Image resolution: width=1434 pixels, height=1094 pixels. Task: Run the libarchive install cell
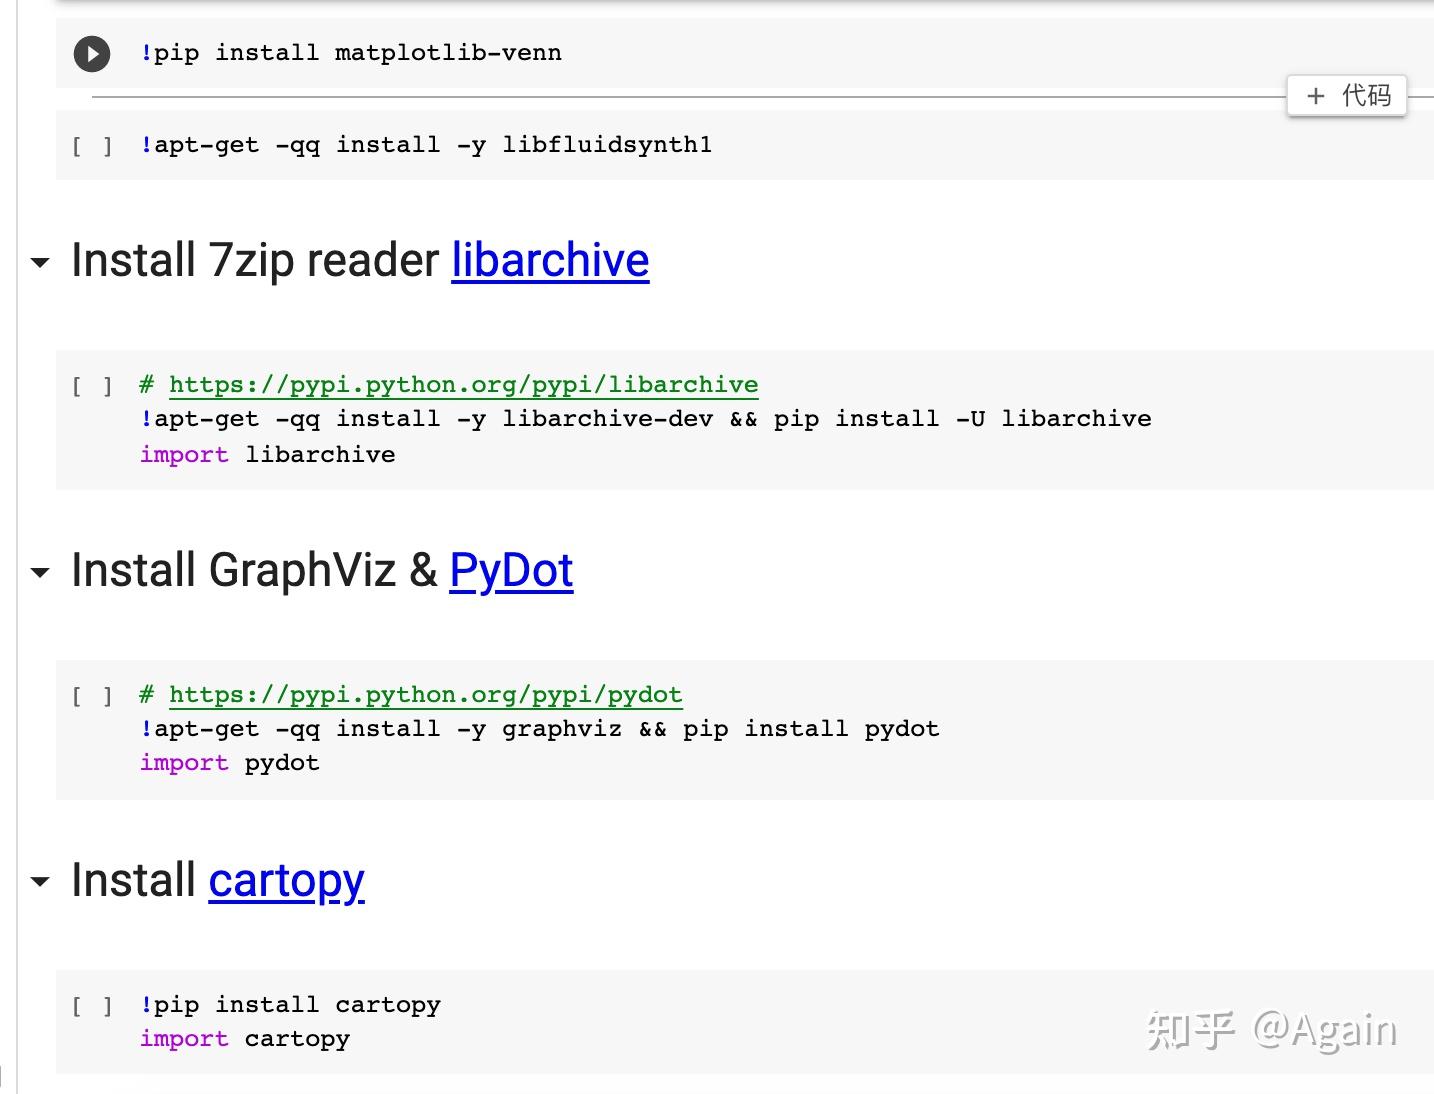tap(92, 386)
